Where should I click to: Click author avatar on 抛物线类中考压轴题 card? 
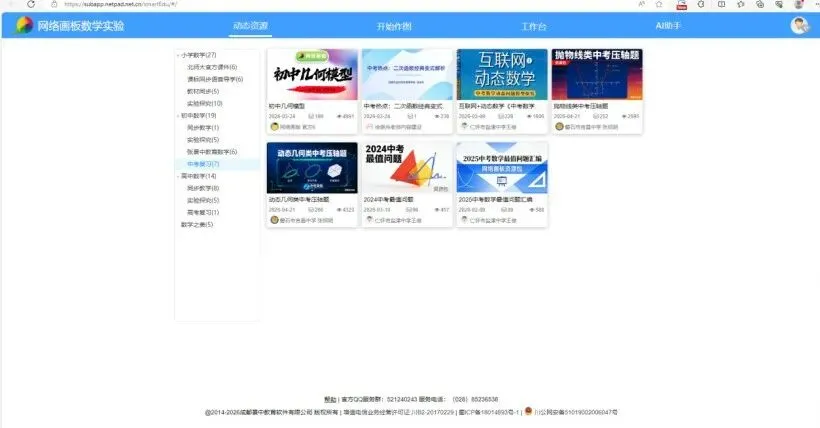point(559,127)
